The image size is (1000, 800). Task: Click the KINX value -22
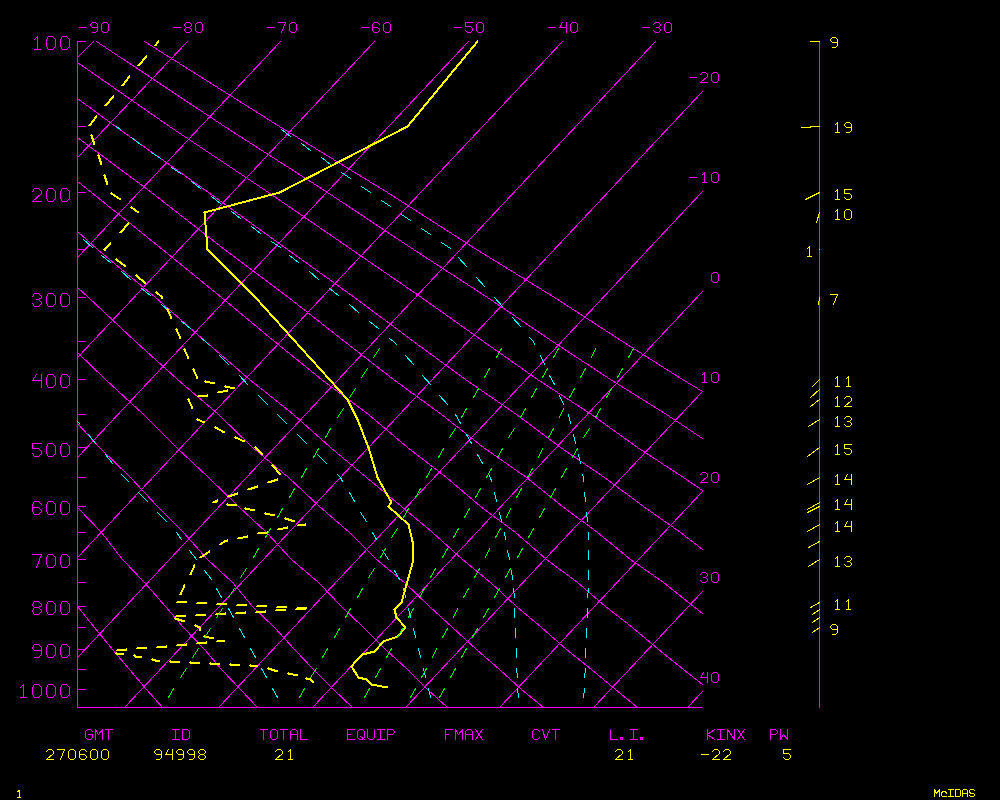click(x=716, y=755)
